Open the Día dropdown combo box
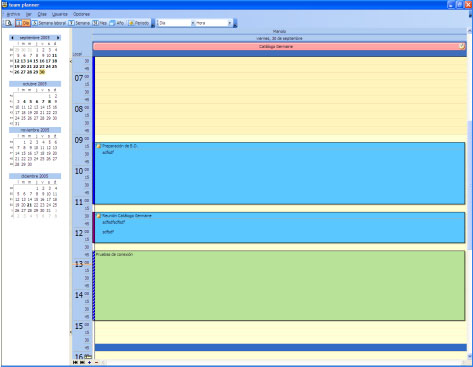This screenshot has height=367, width=473. pos(176,23)
